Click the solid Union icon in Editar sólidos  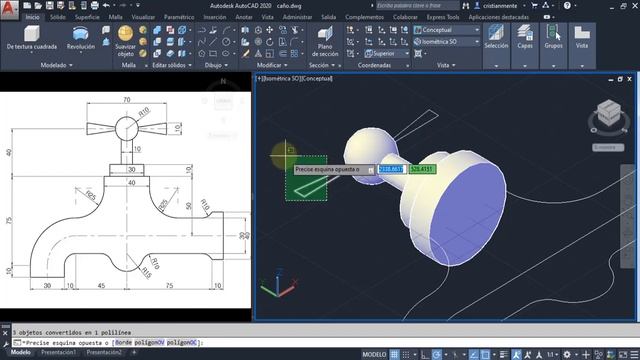click(157, 30)
